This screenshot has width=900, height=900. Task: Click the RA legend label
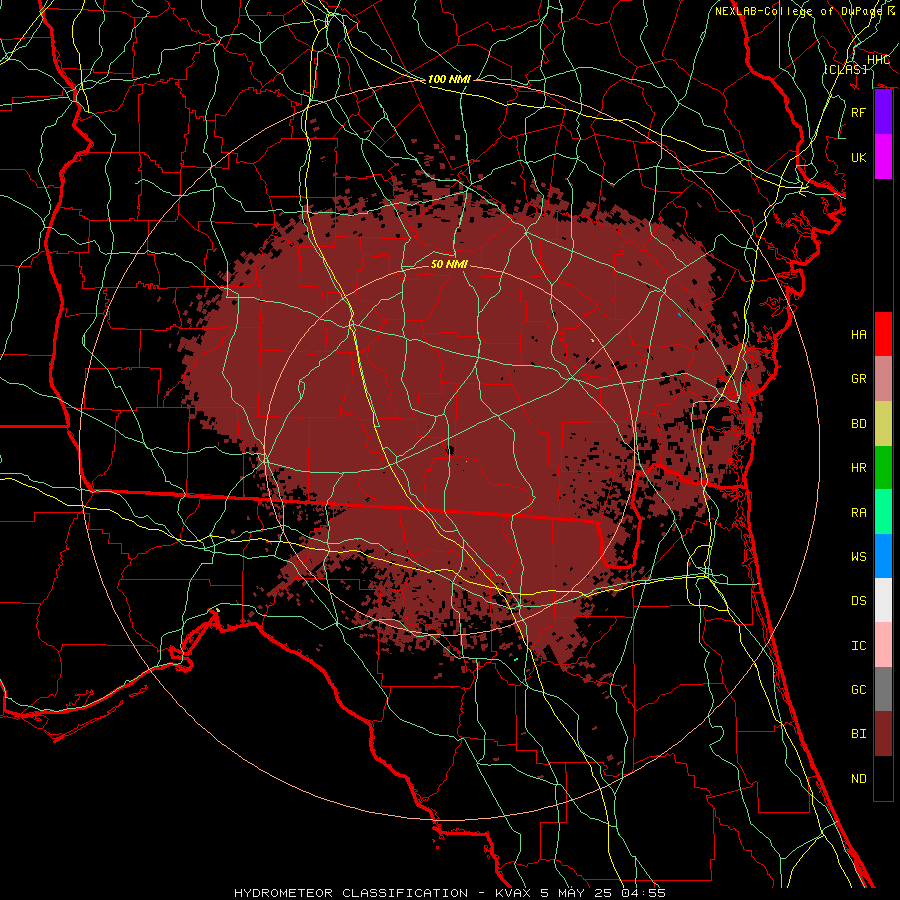[859, 513]
